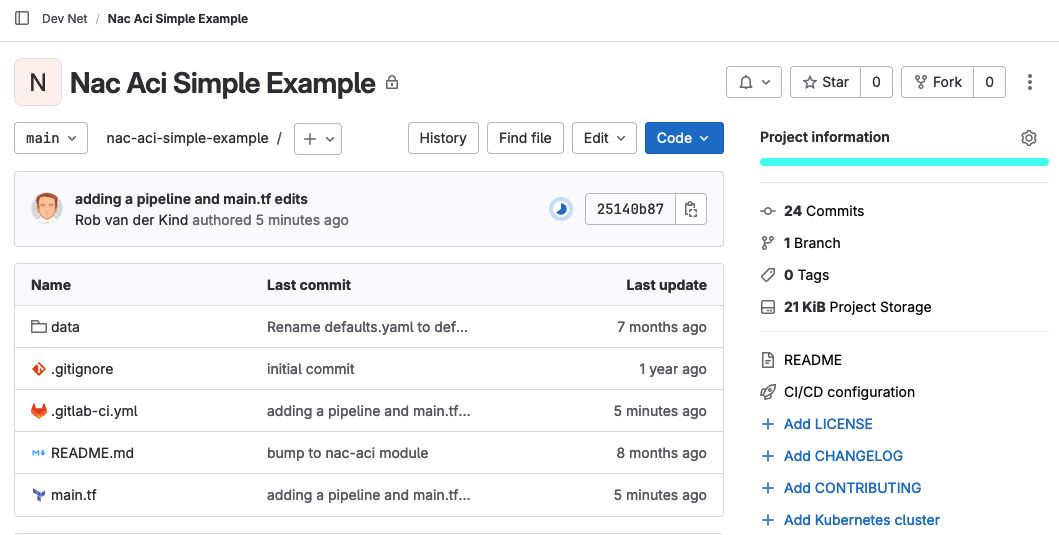
Task: Copy the commit SHA to clipboard
Action: click(691, 209)
